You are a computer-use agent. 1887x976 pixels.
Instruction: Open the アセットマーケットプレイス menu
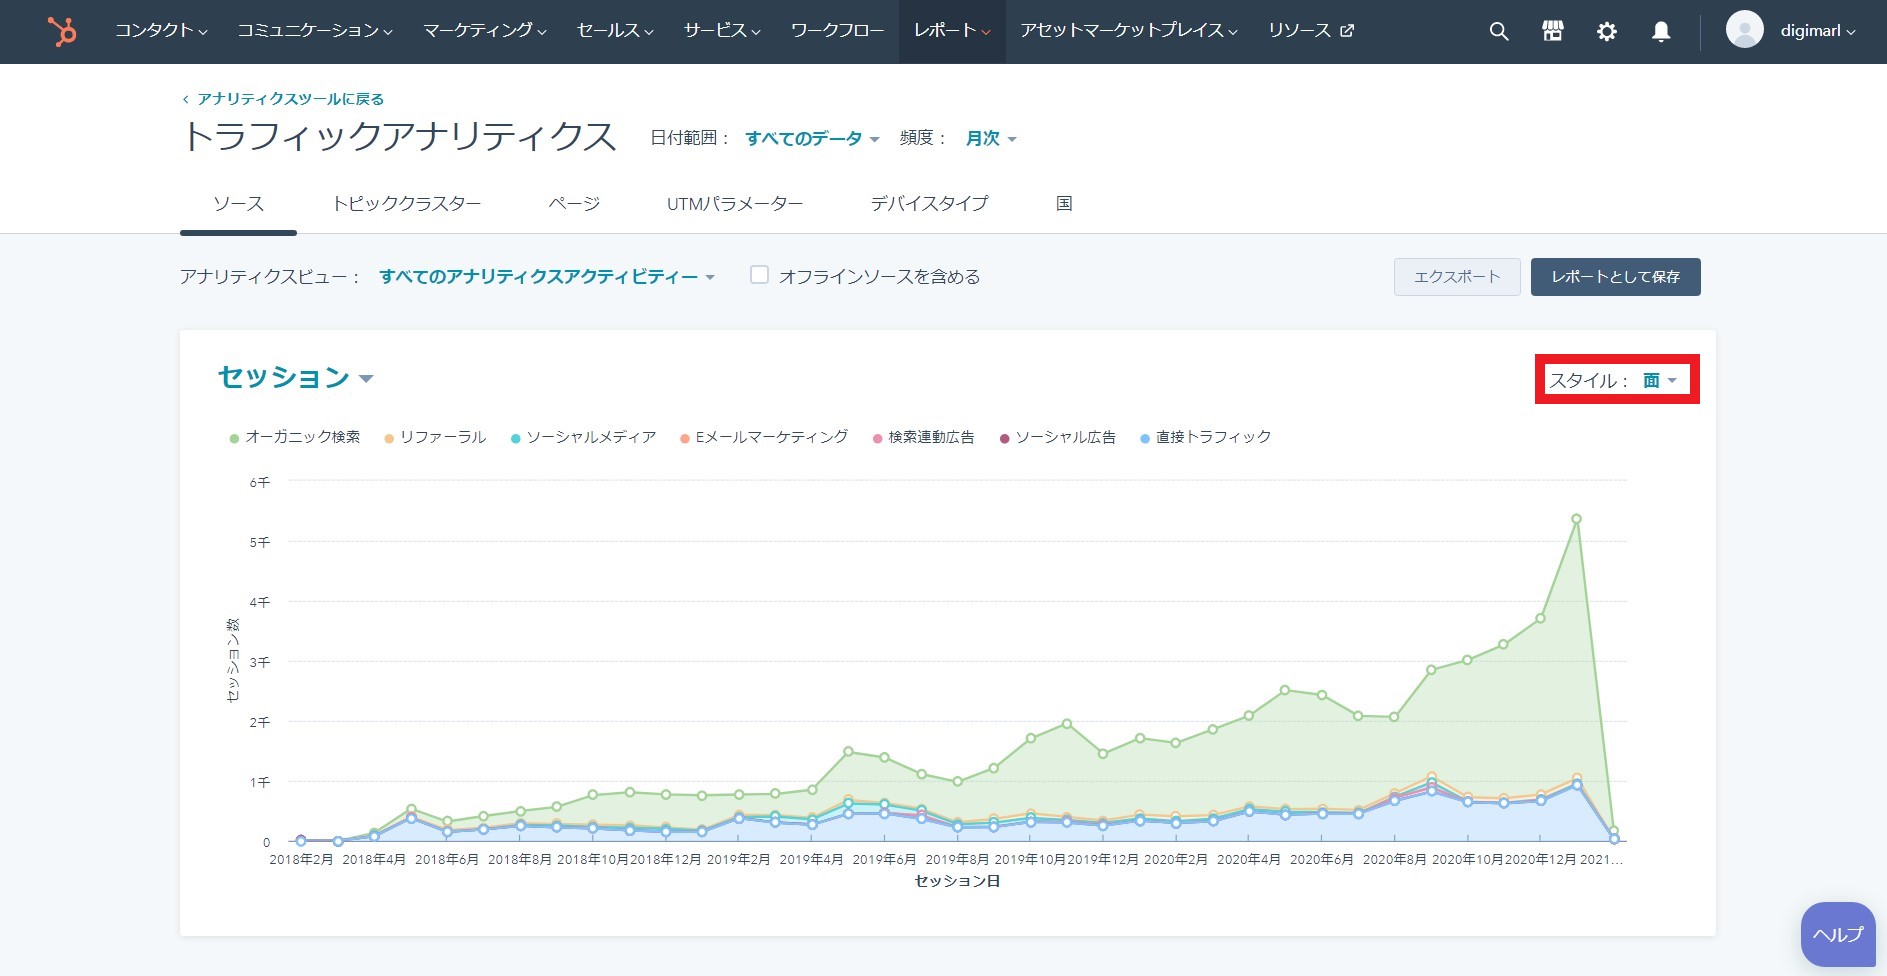[x=1129, y=31]
